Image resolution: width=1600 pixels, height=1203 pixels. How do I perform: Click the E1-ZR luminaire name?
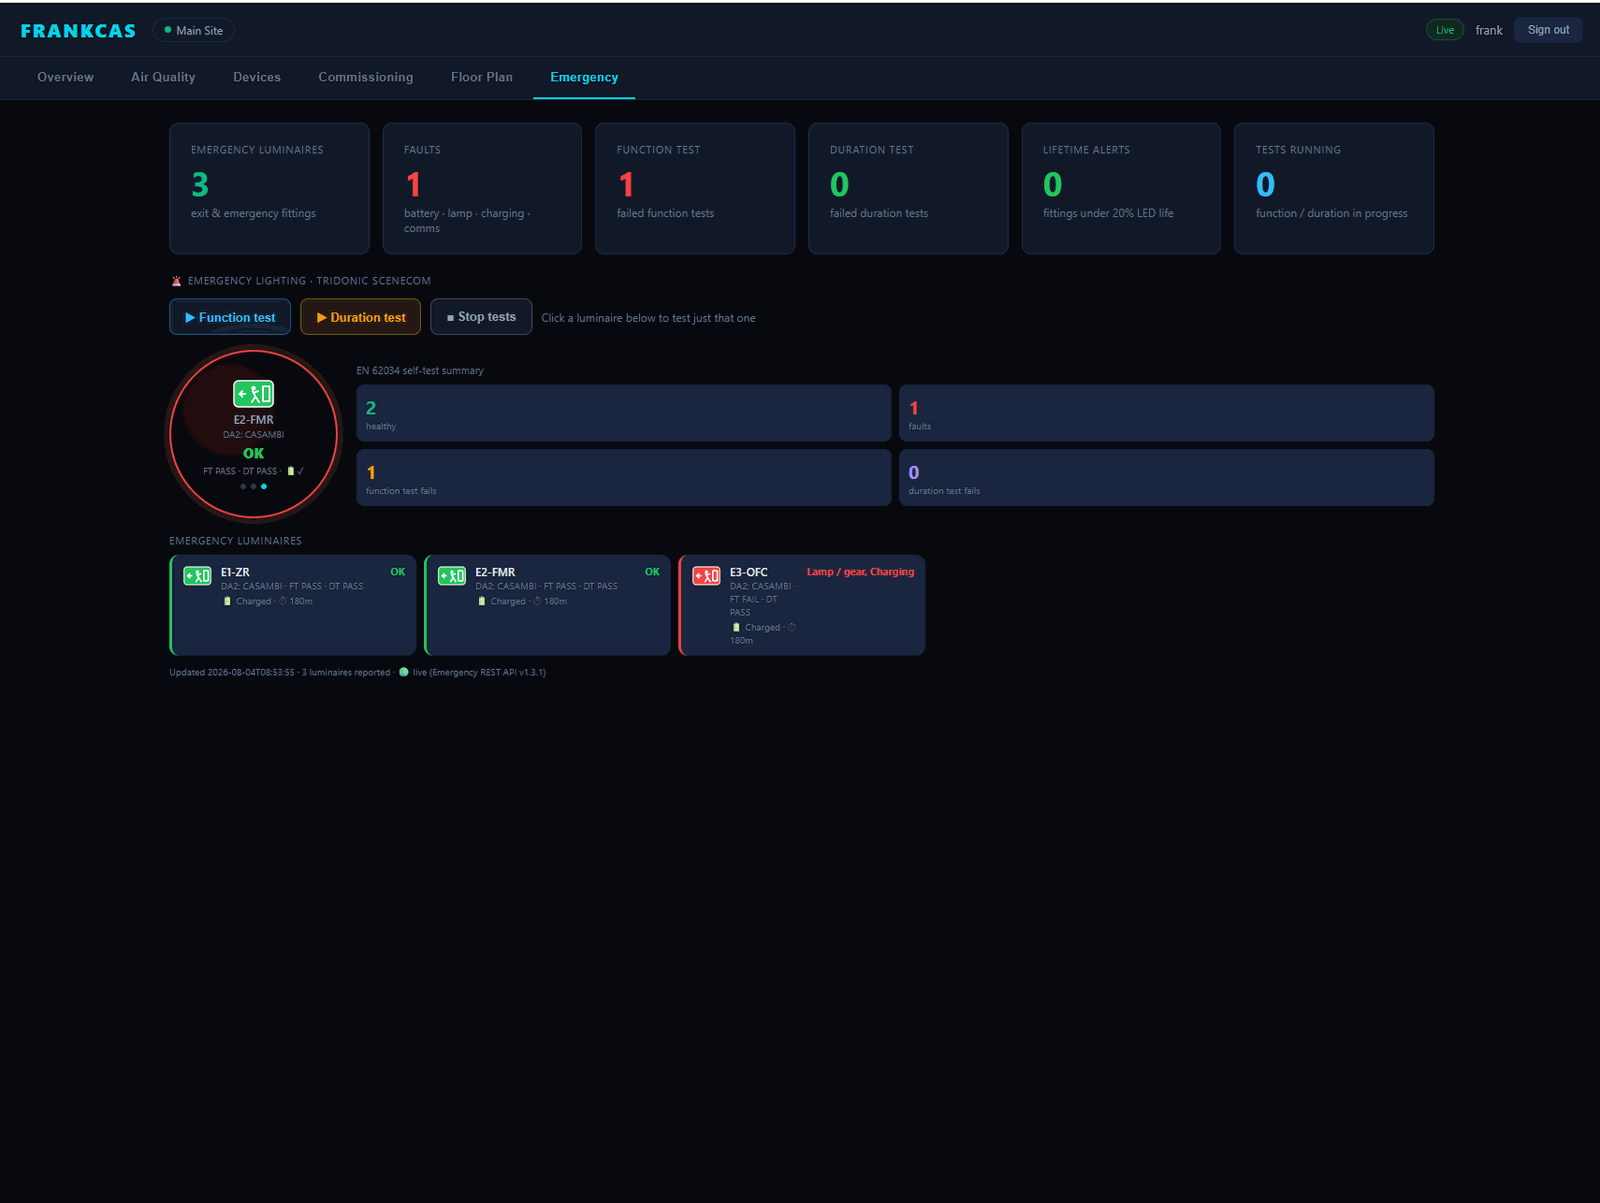coord(235,572)
